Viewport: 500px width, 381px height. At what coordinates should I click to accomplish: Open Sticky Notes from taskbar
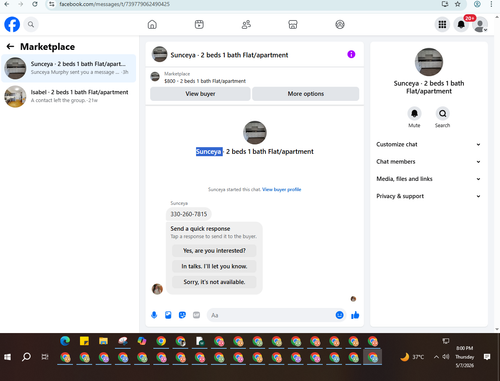(x=84, y=341)
